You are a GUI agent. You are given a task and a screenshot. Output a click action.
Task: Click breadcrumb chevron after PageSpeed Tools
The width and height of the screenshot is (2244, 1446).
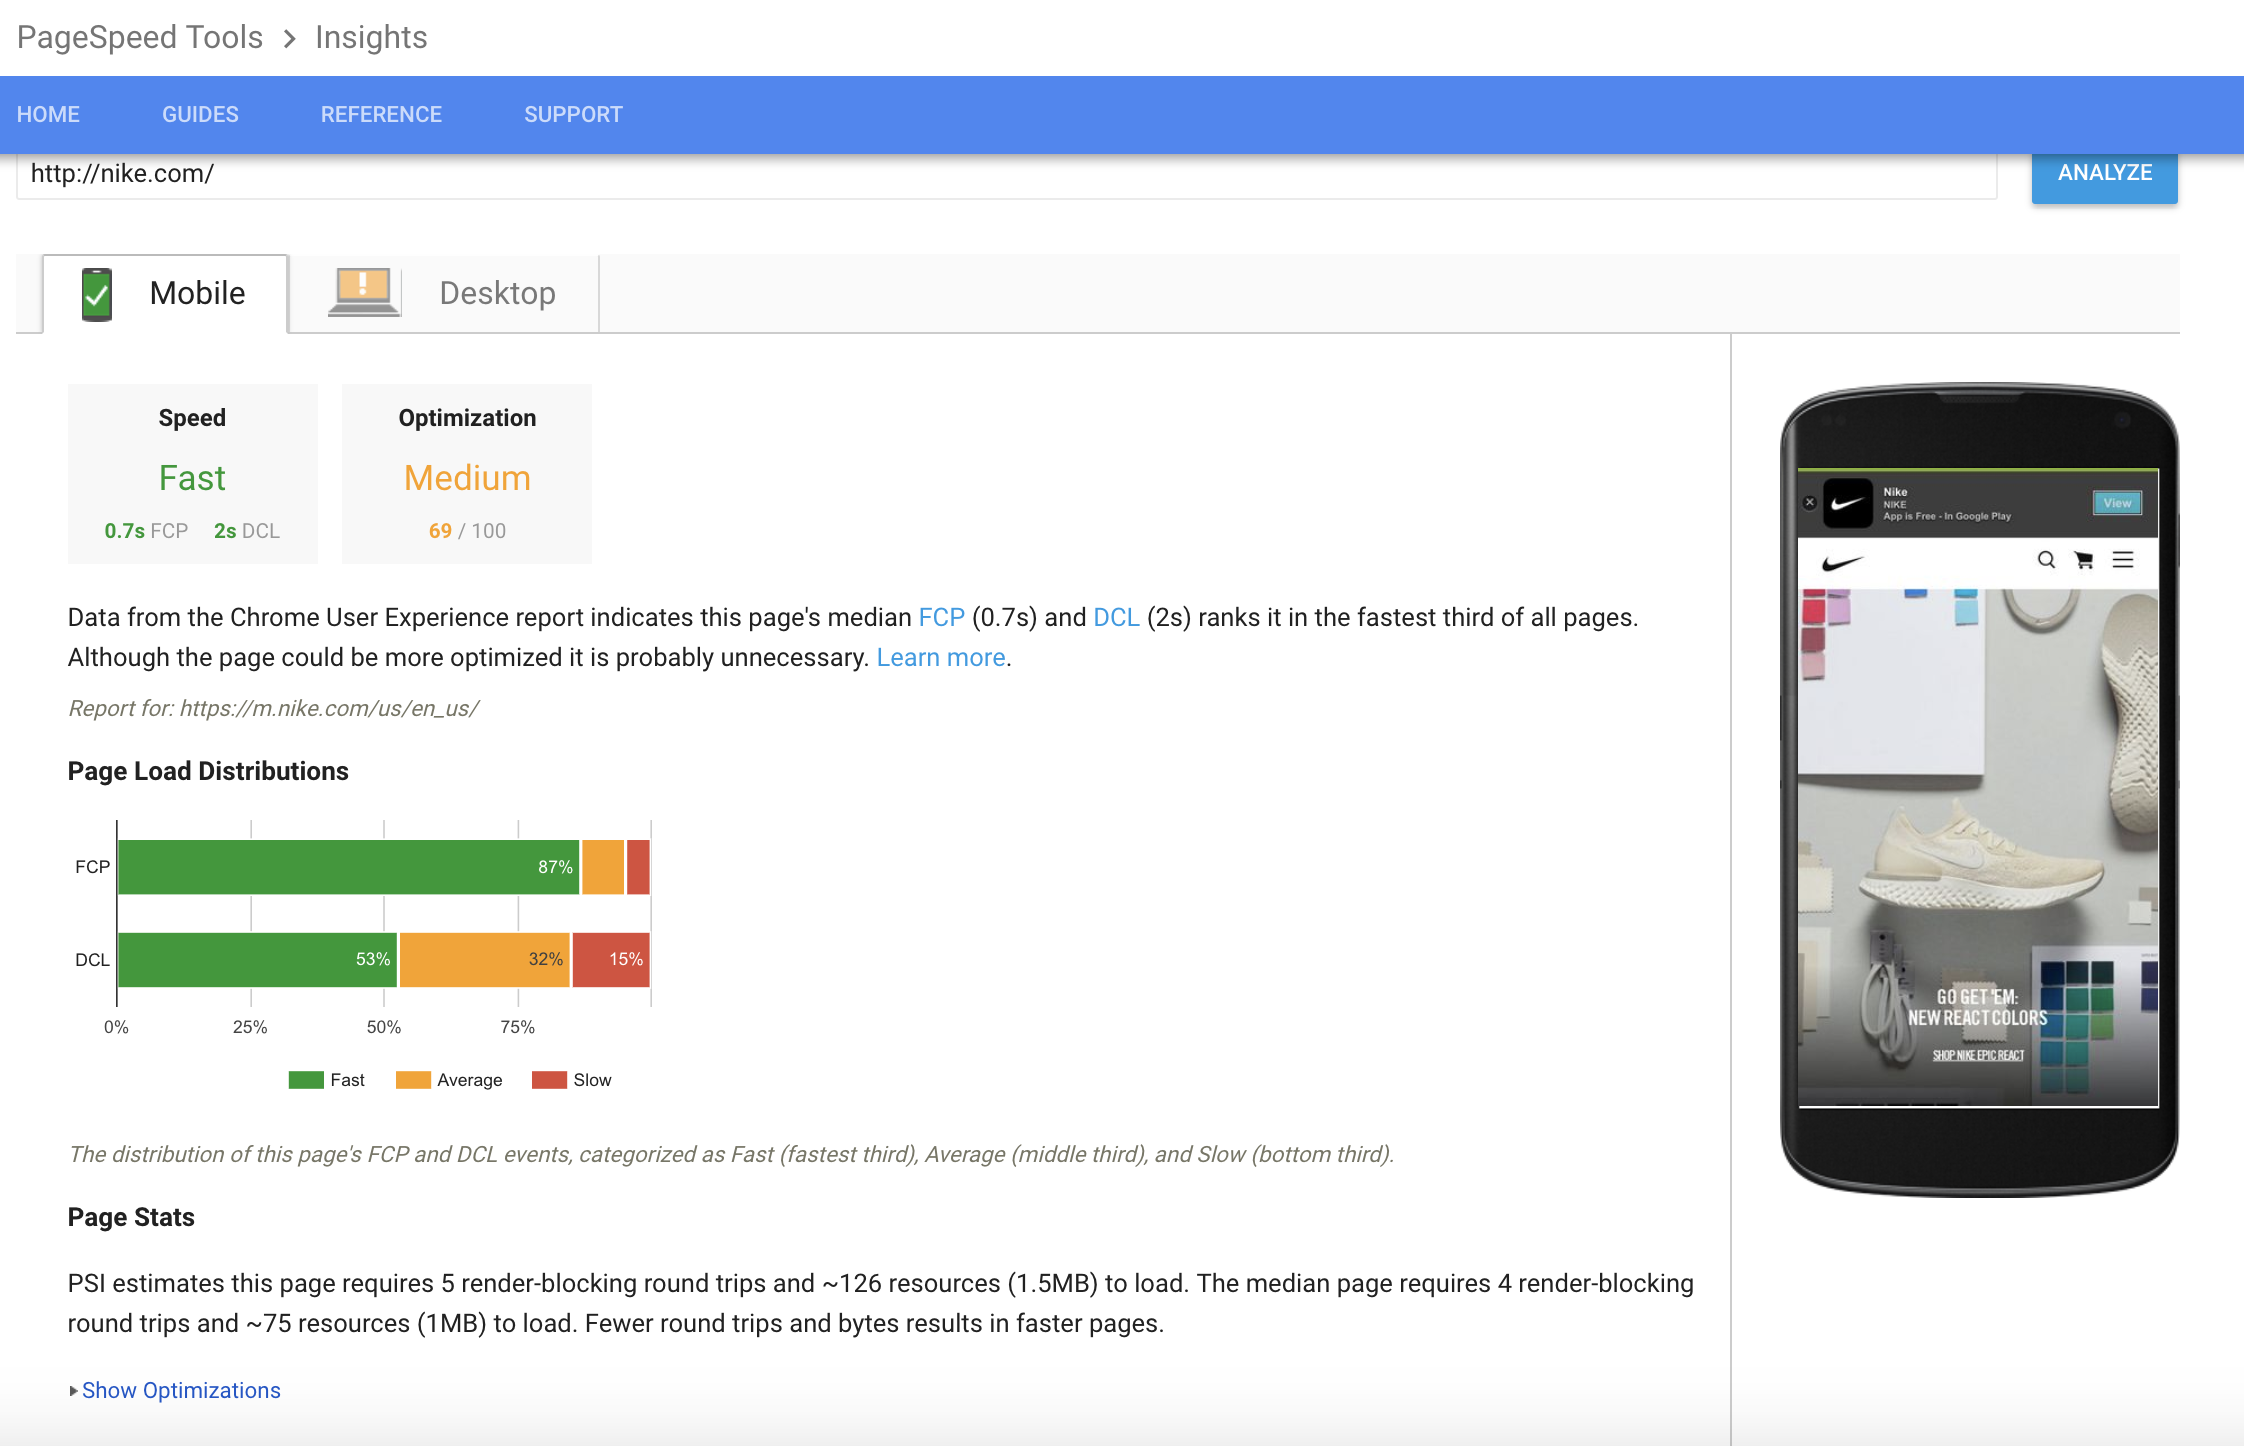pos(290,38)
